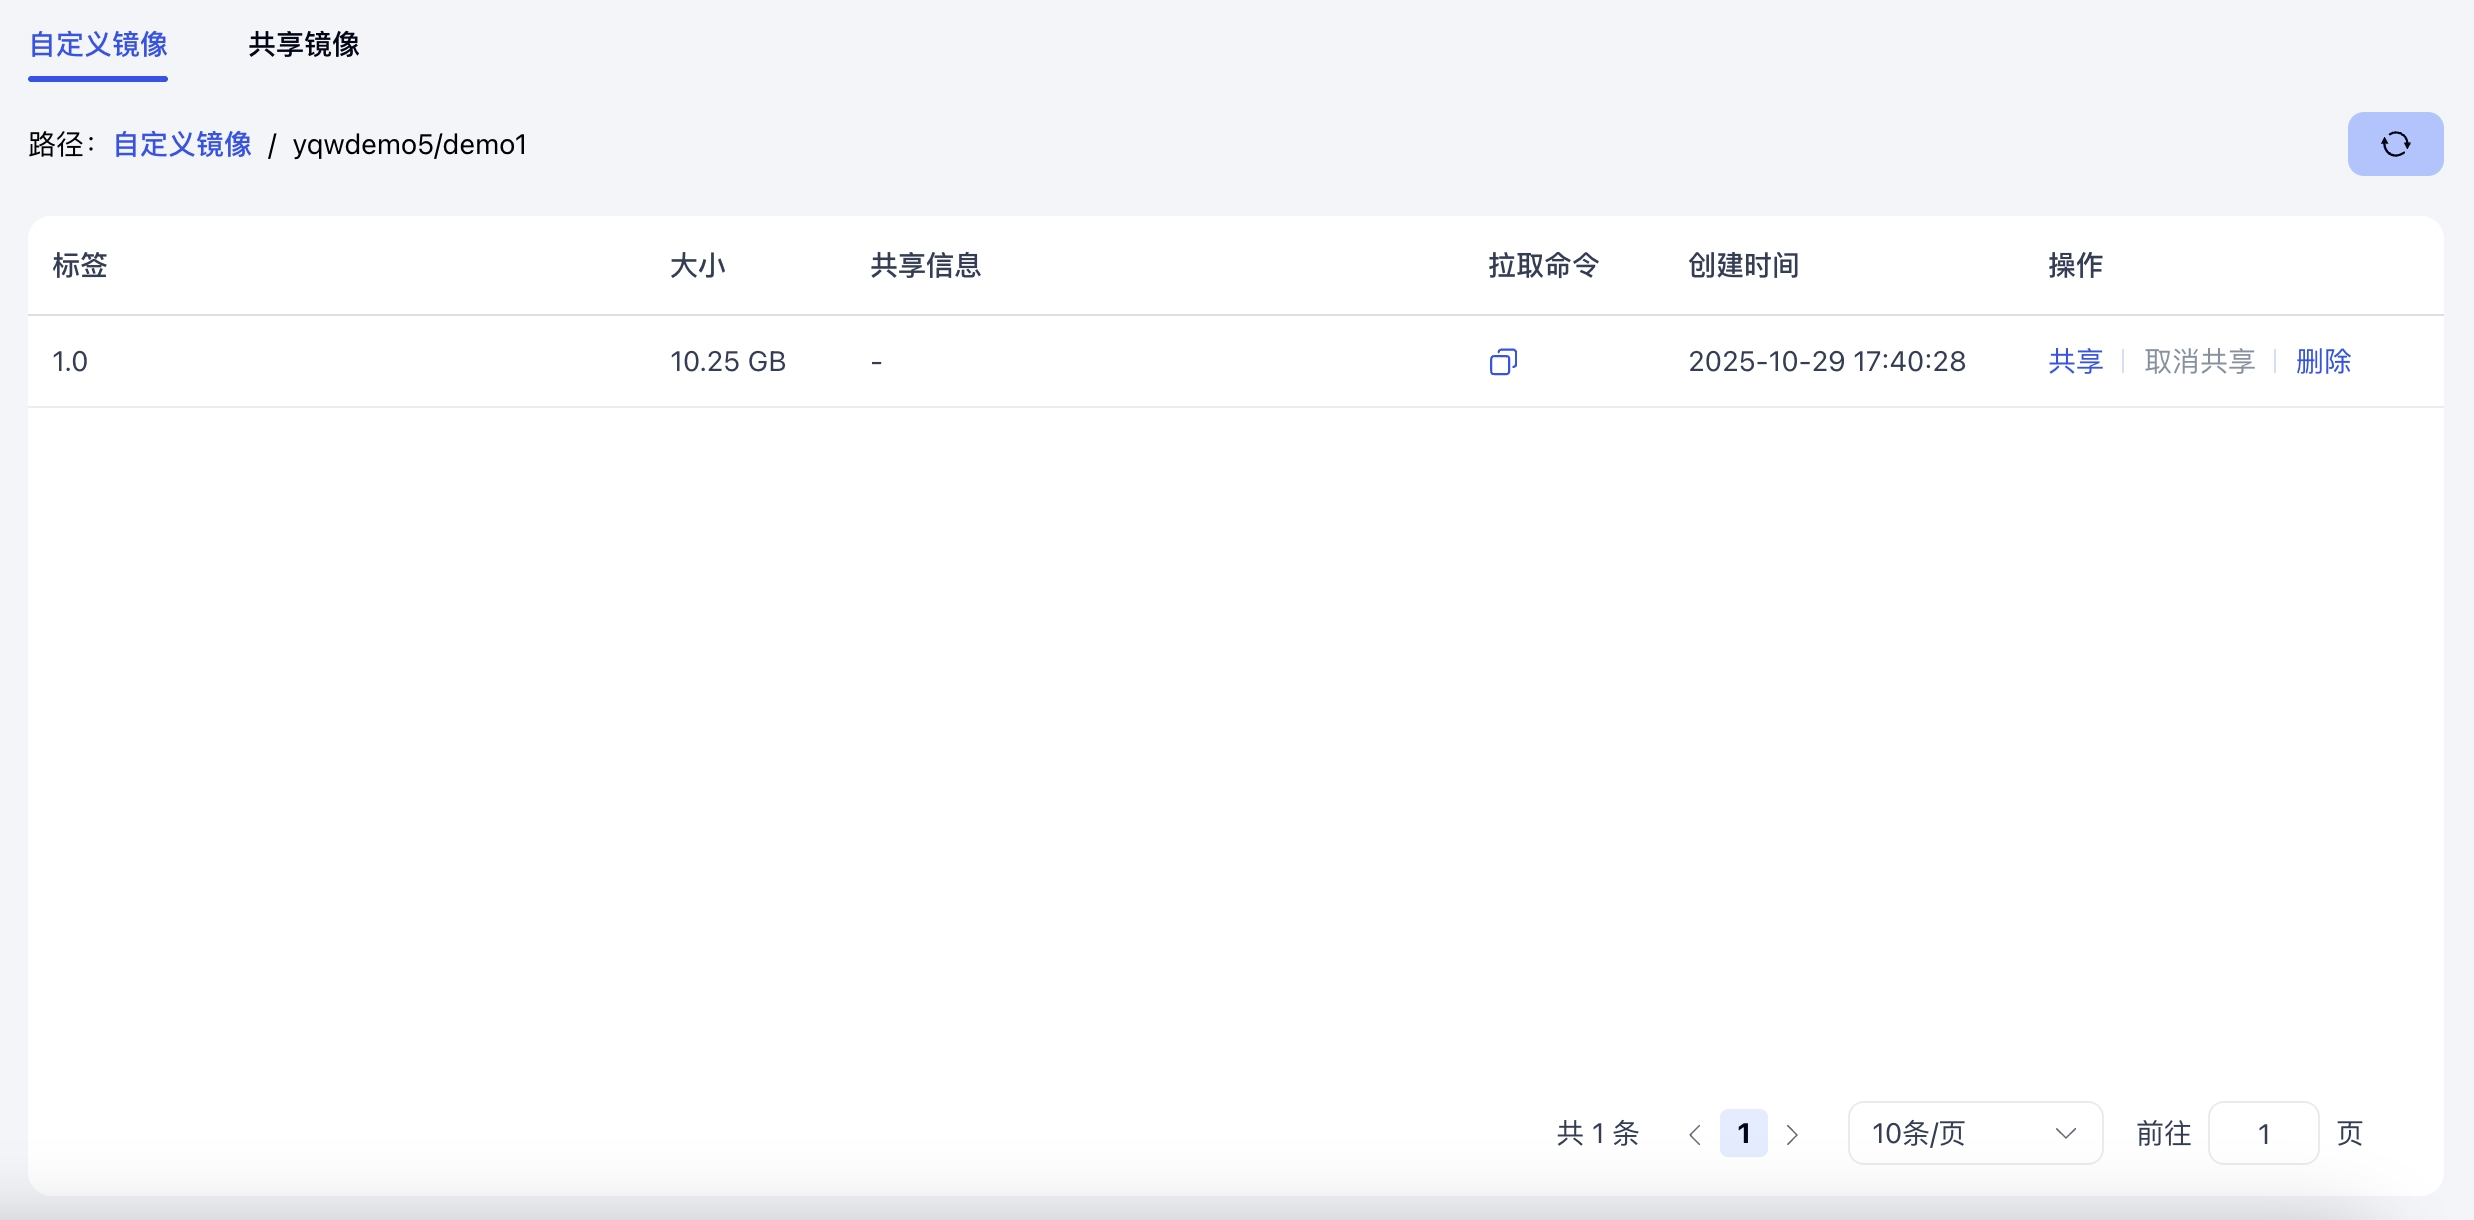The width and height of the screenshot is (2474, 1220).
Task: Go to the next page arrow
Action: click(1792, 1134)
